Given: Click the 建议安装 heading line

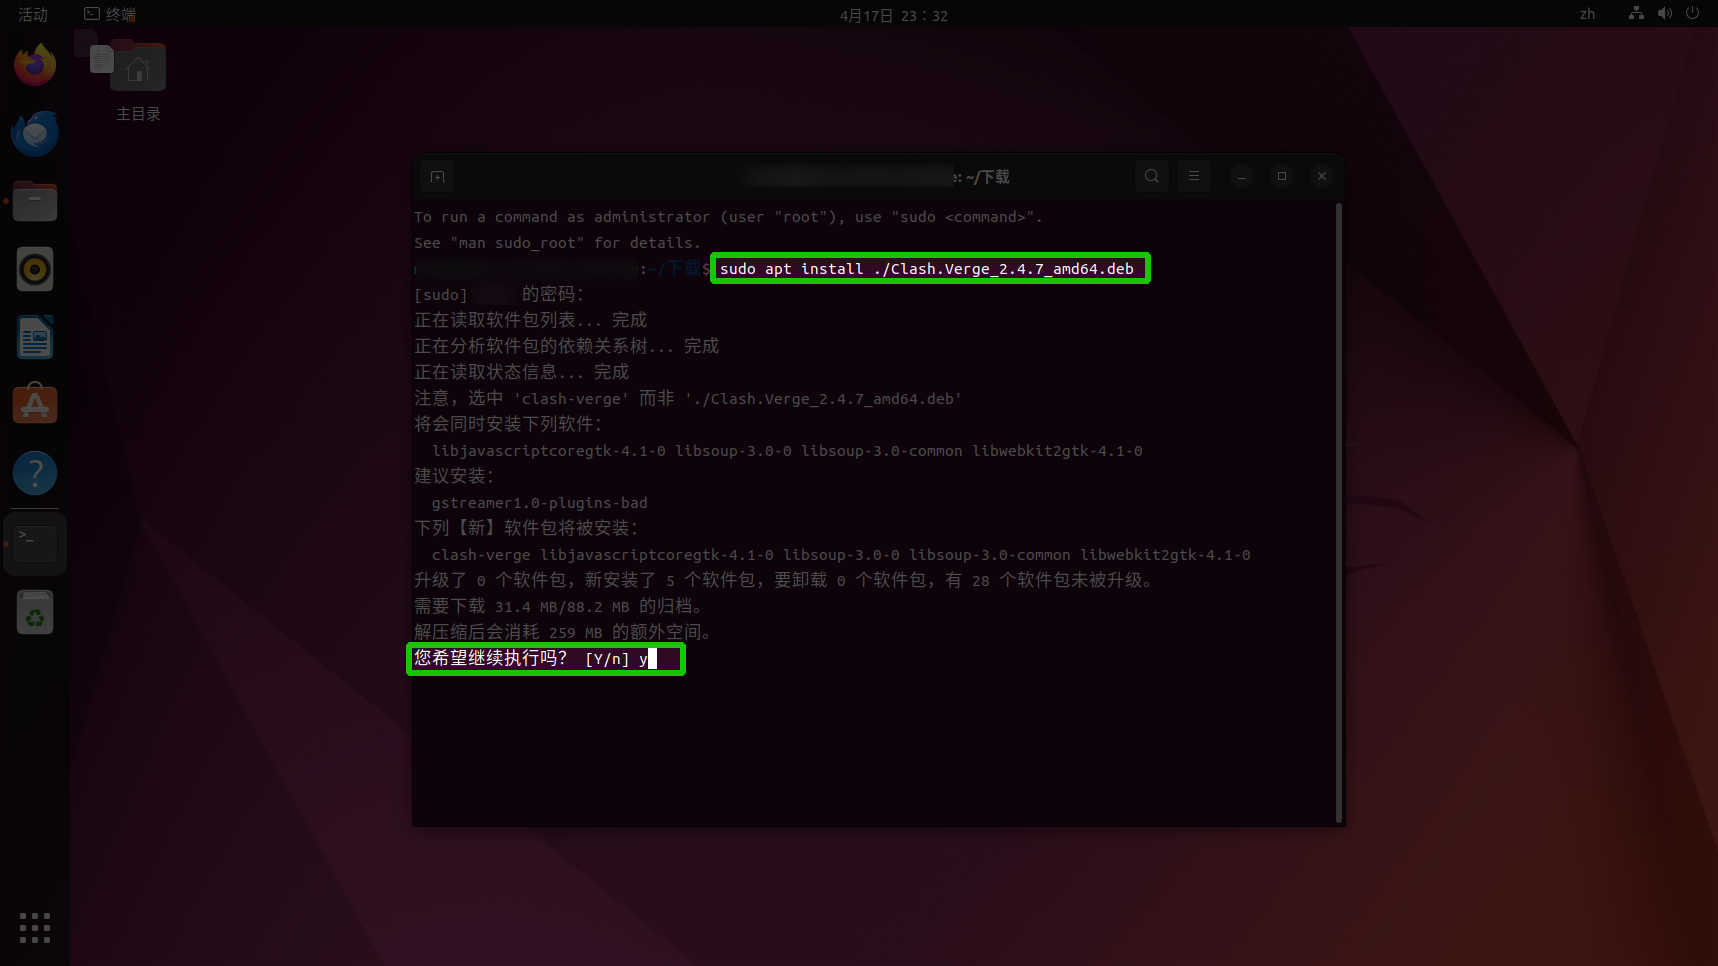Looking at the screenshot, I should (x=454, y=476).
